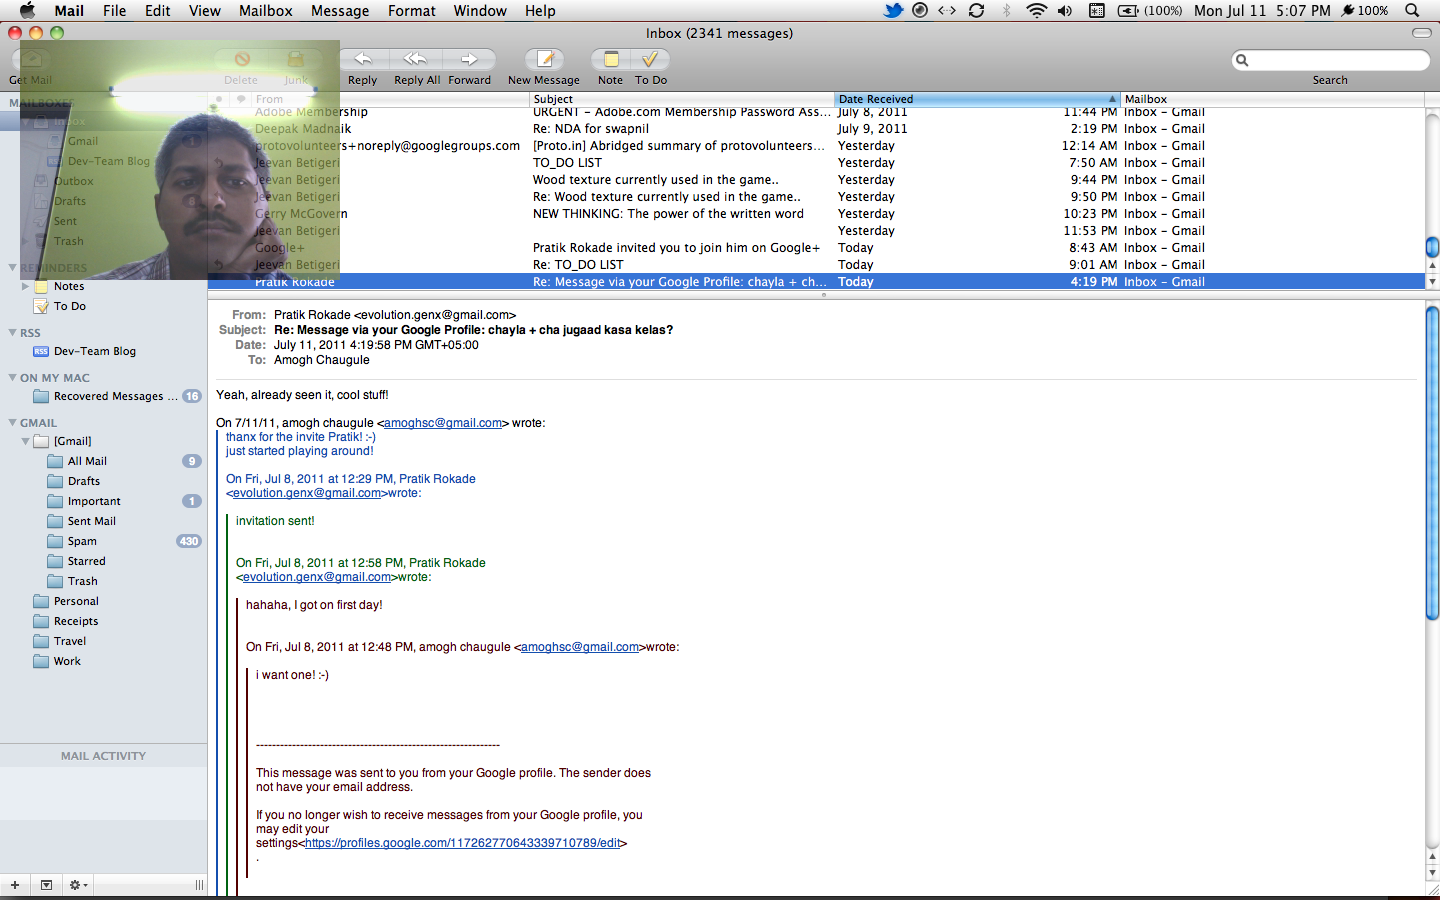Select the '[Proto.in] Abridged summary' email
Screen dimensions: 1440x900
click(816, 146)
